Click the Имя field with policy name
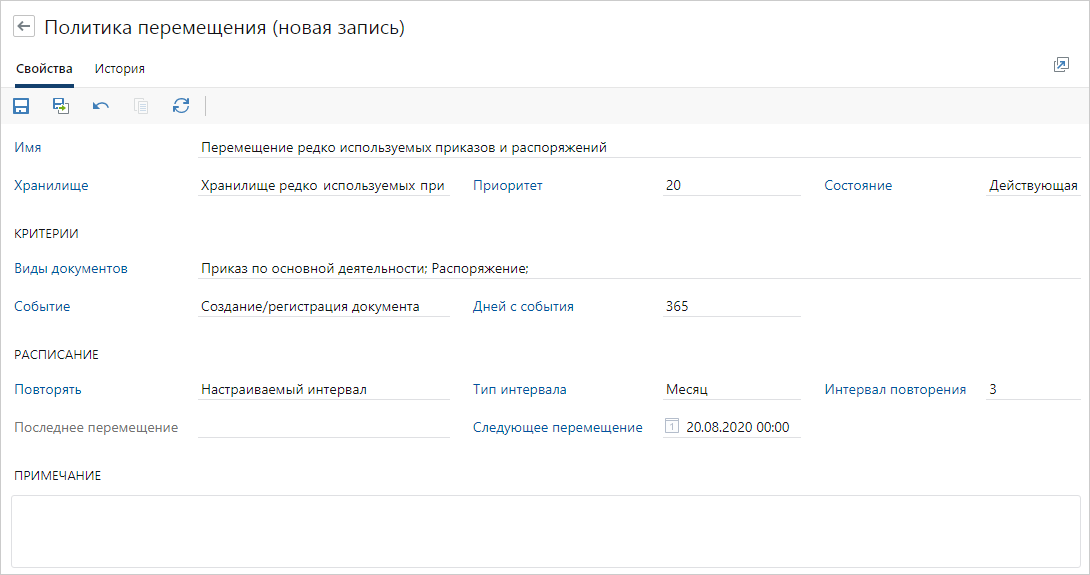 coord(638,147)
